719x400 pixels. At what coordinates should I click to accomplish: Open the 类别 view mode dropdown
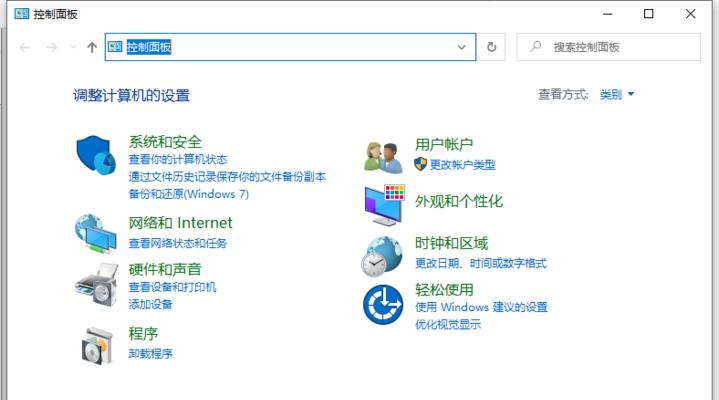pyautogui.click(x=617, y=94)
